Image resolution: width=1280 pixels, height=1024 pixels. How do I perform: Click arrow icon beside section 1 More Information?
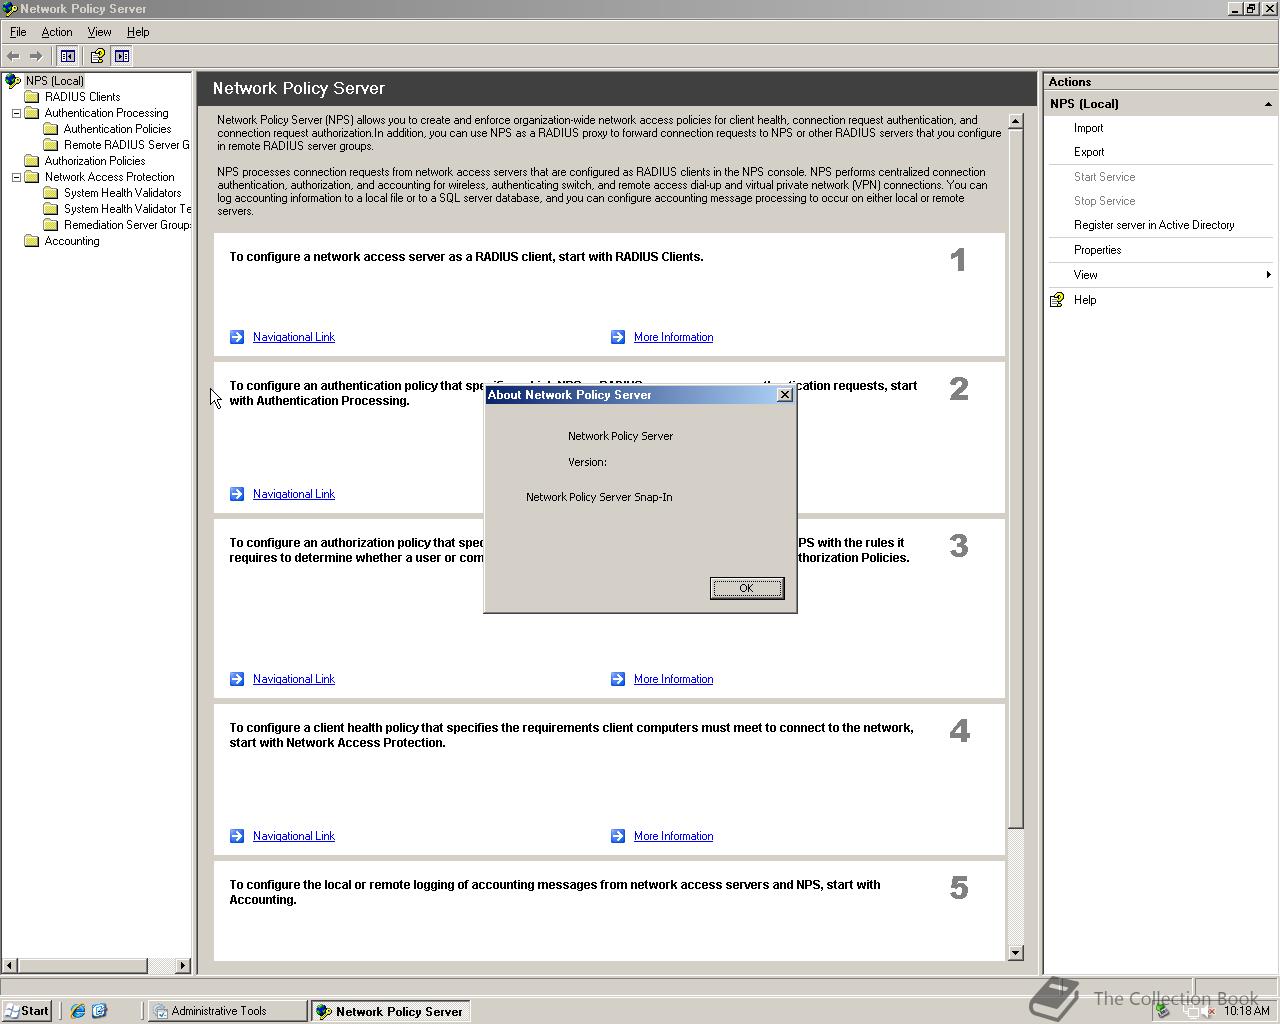[618, 337]
